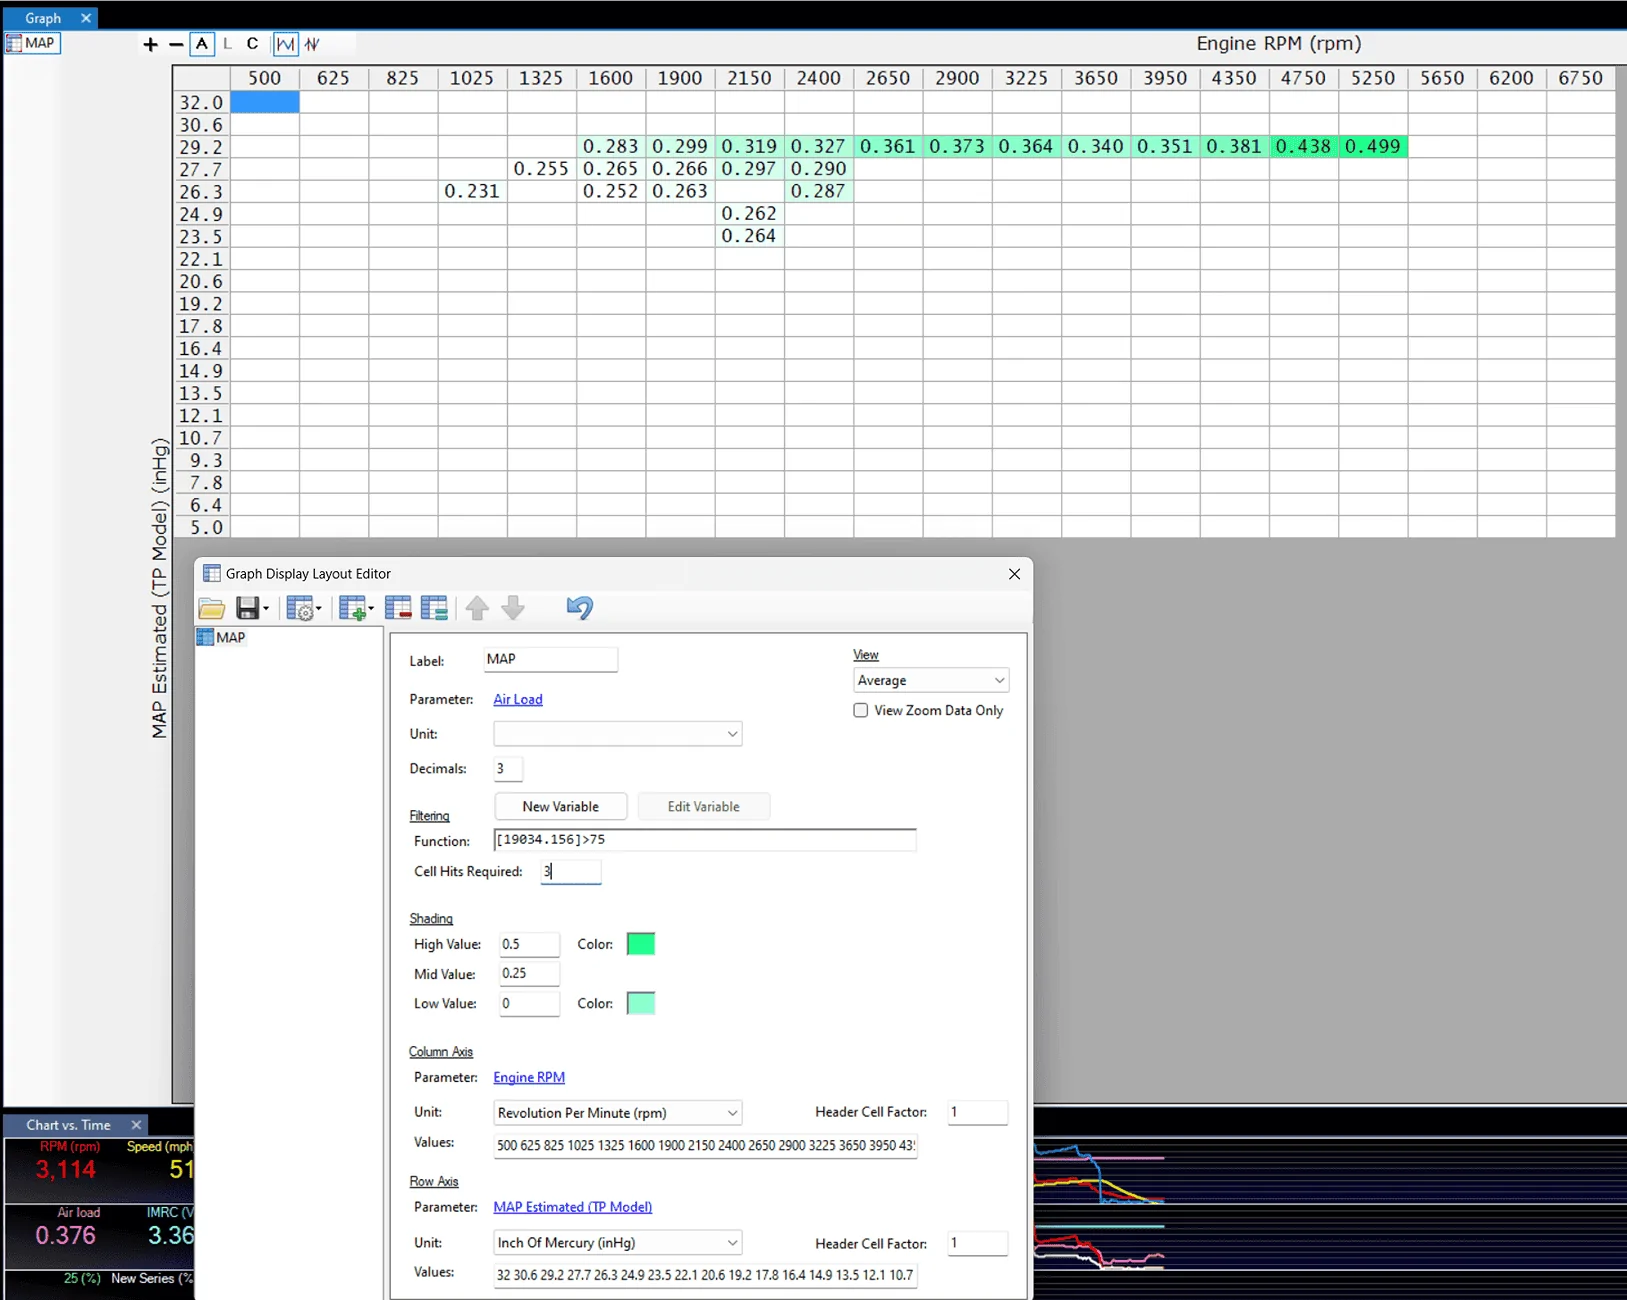Click the cell showing 0.499
The width and height of the screenshot is (1627, 1300).
[x=1373, y=147]
